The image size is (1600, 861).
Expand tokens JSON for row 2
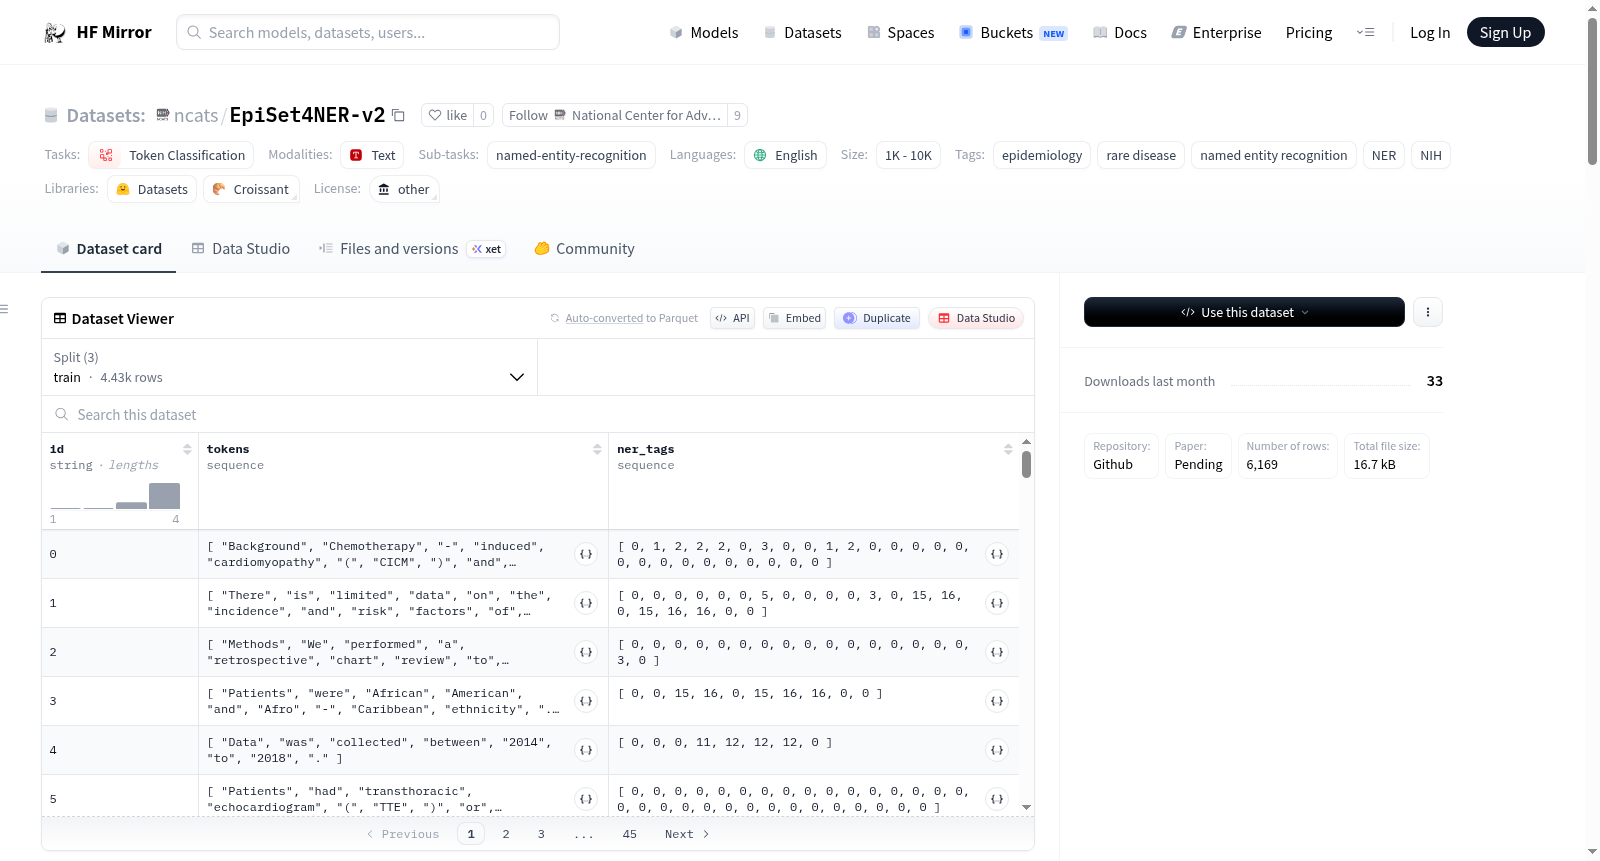coord(586,652)
